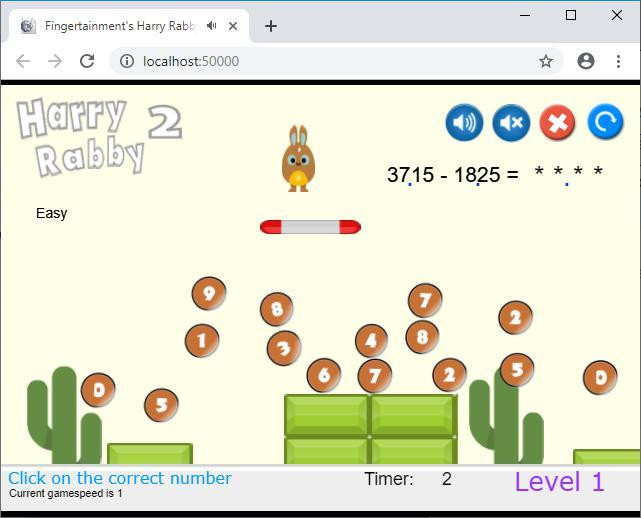This screenshot has width=641, height=518.
Task: Go forward with browser forward arrow
Action: tap(55, 61)
